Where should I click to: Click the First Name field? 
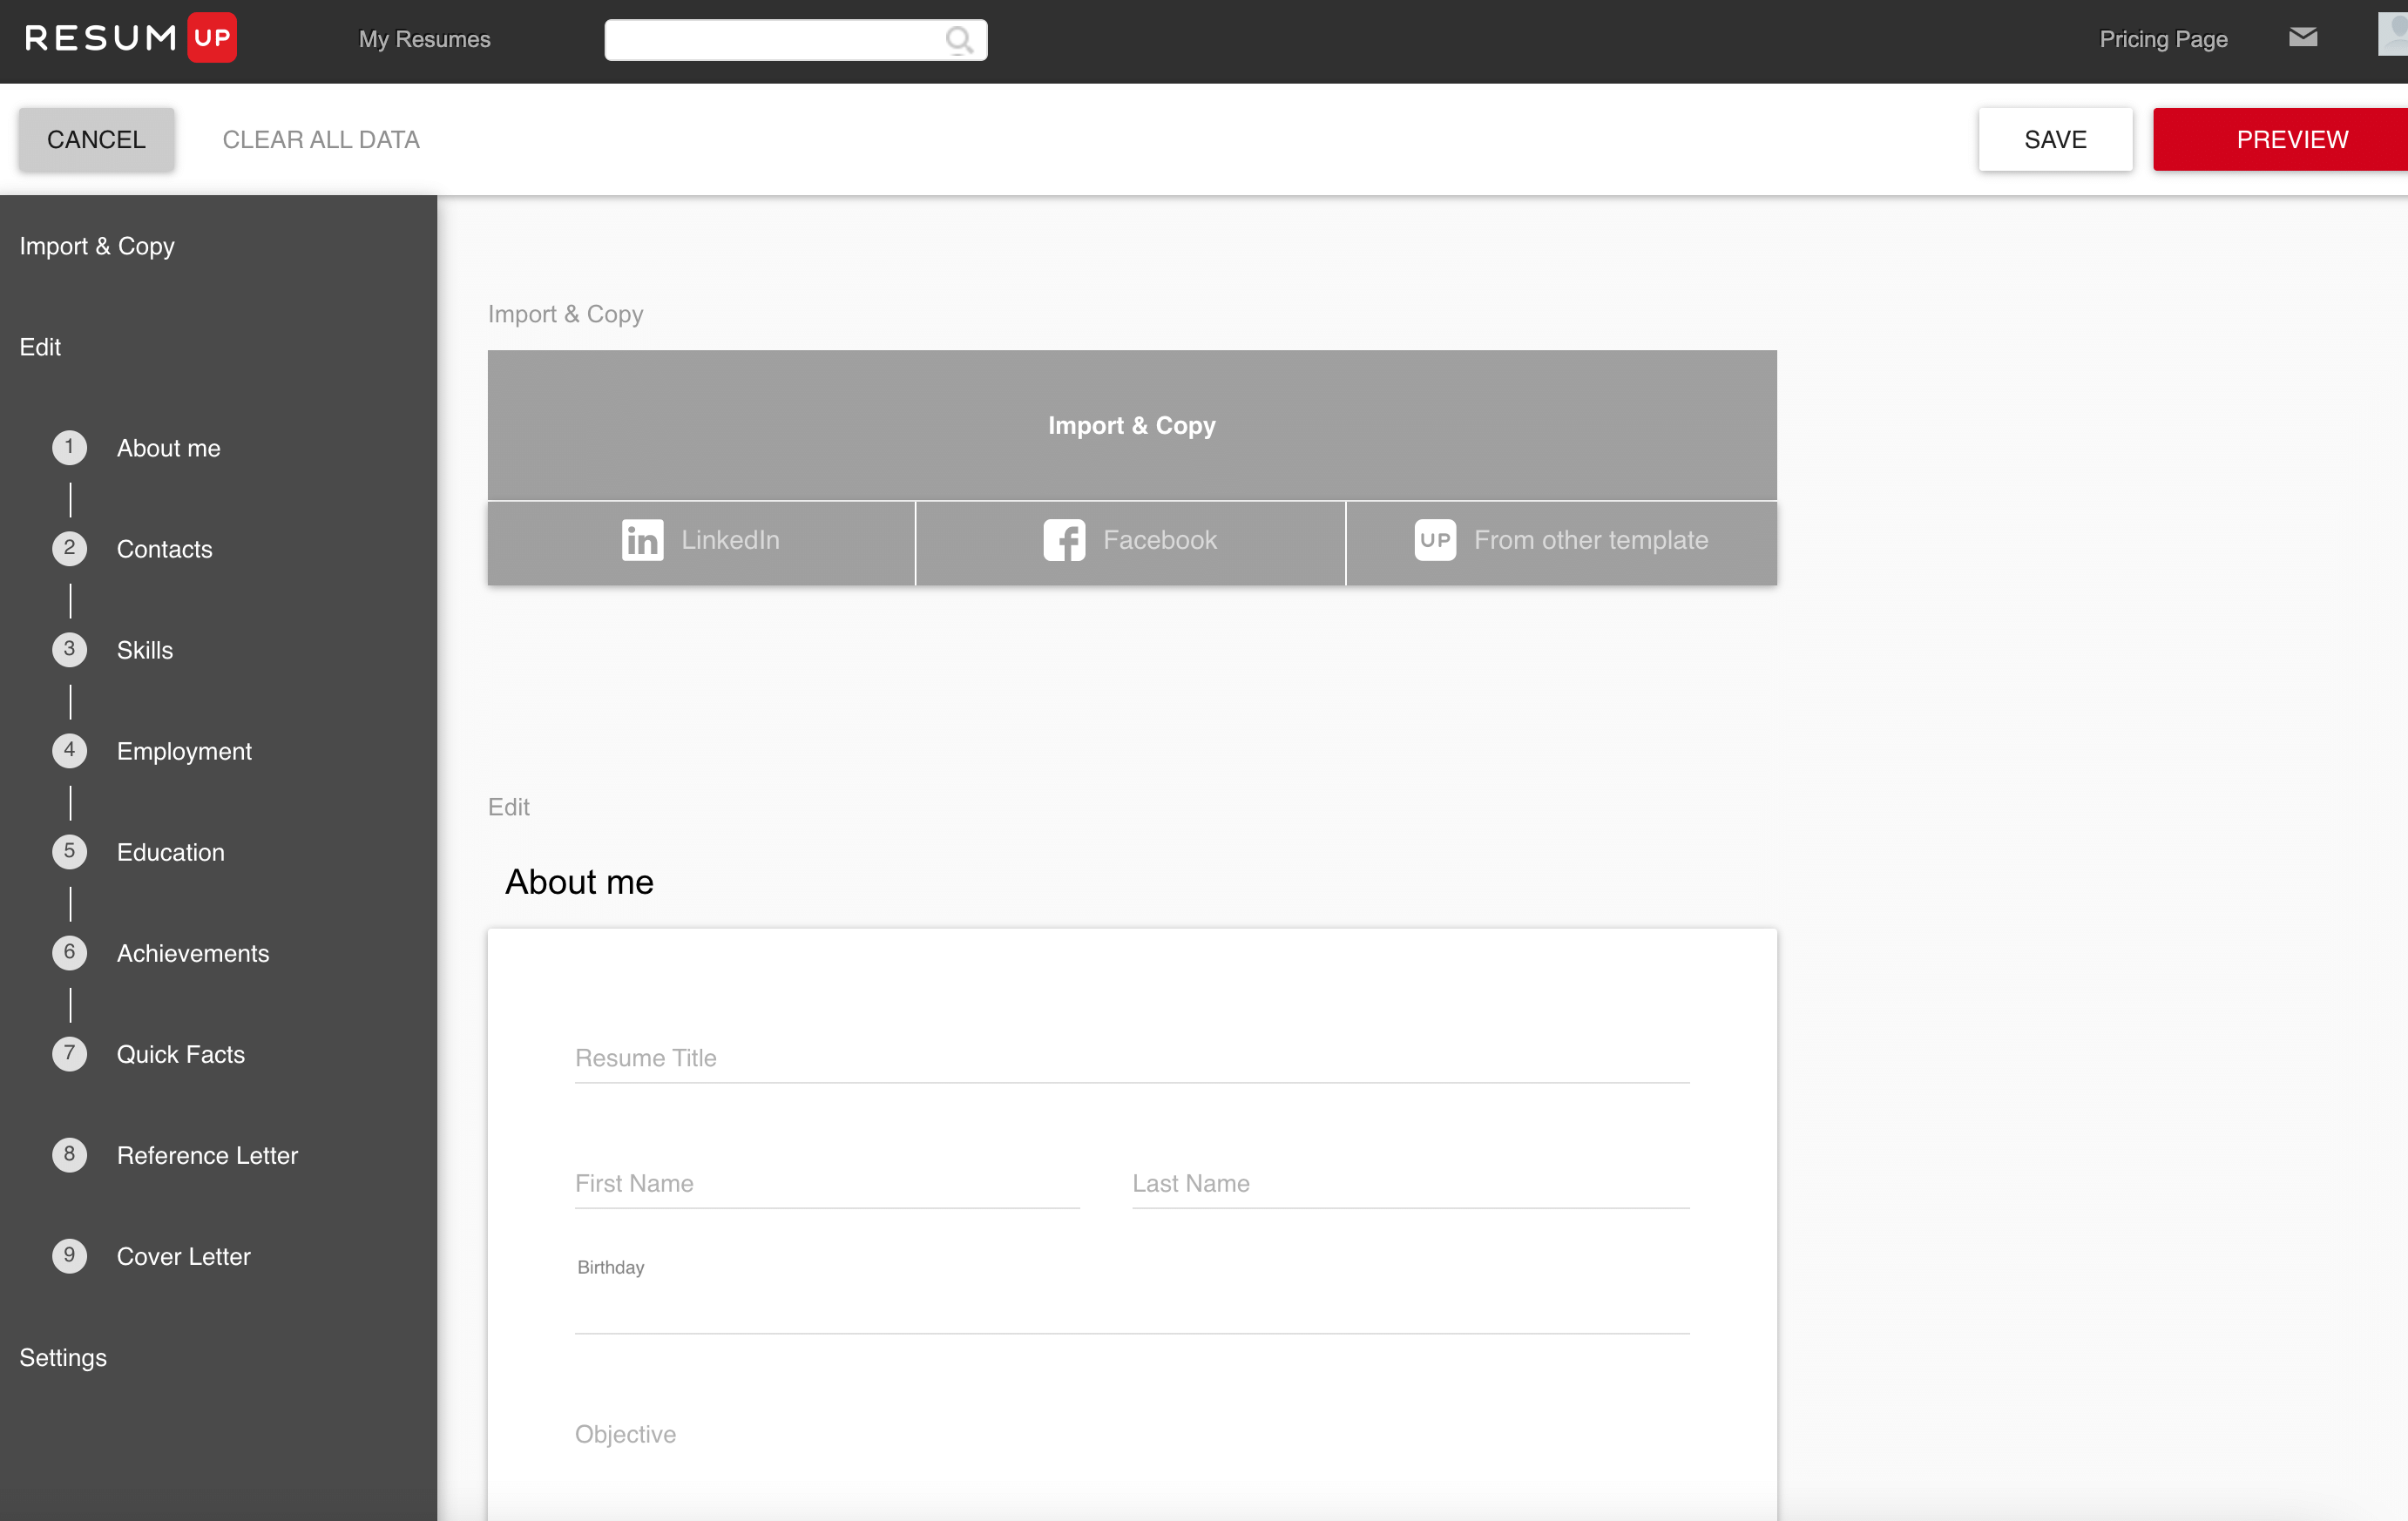(x=827, y=1184)
